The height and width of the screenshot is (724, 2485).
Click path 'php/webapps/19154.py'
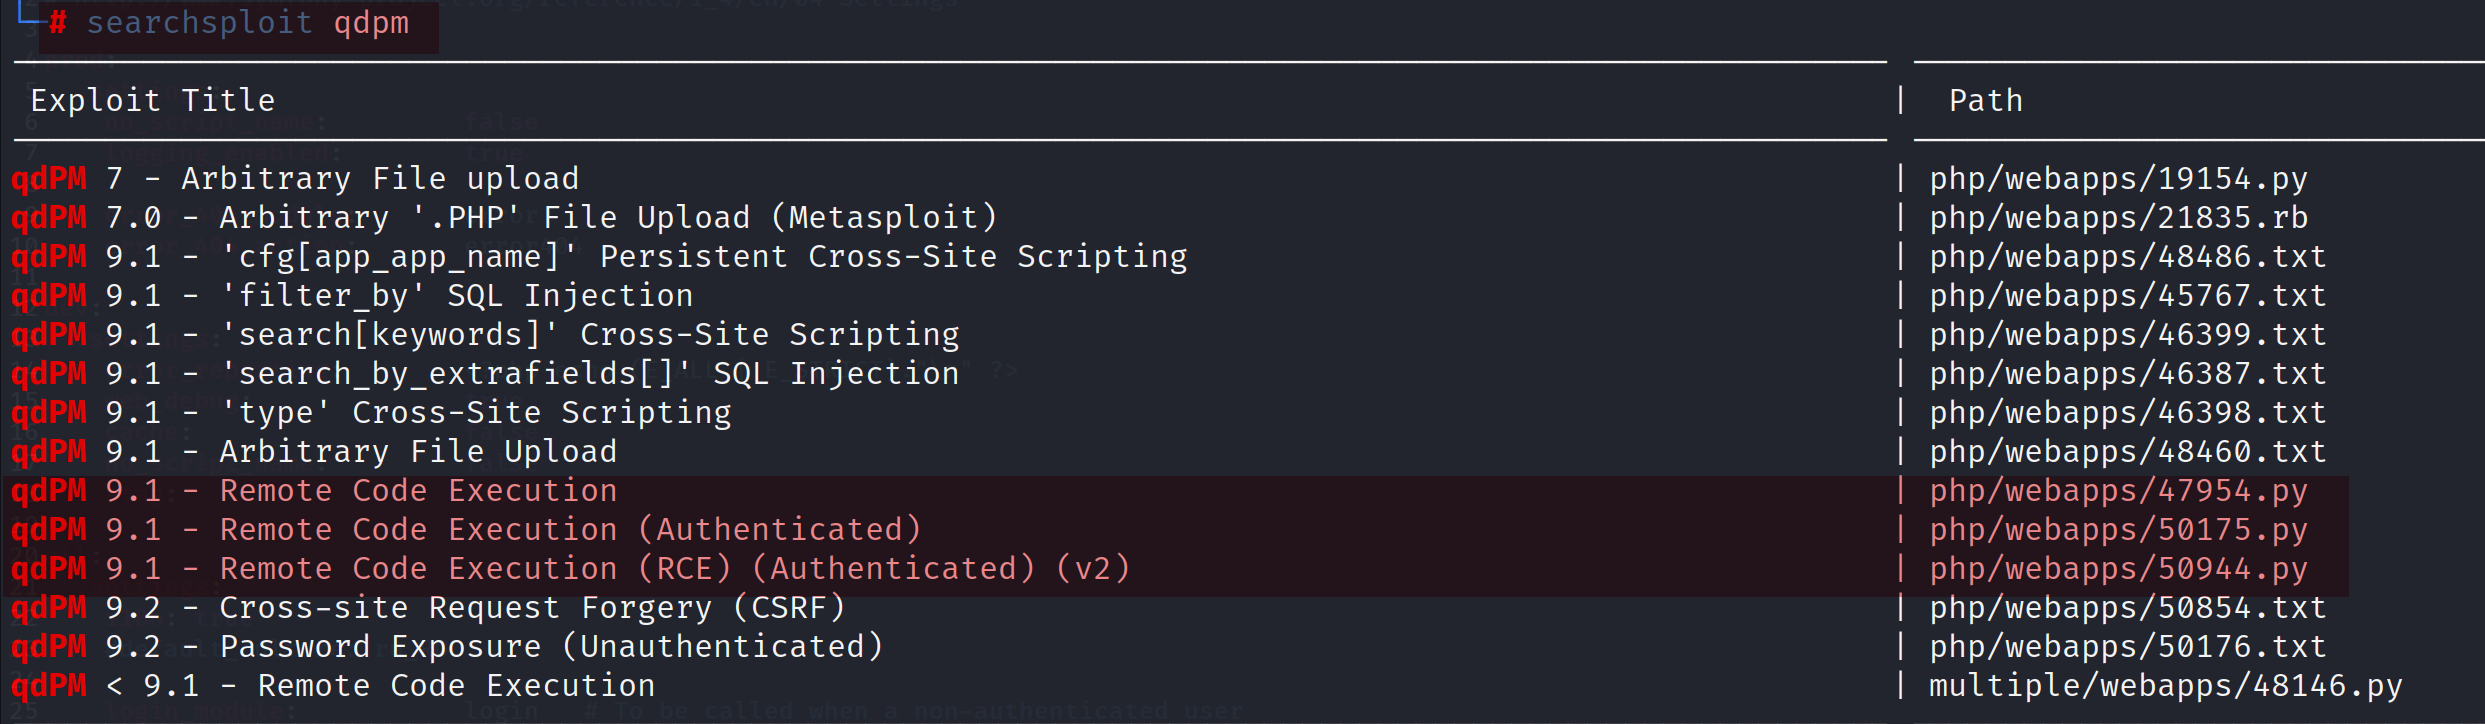[2118, 179]
